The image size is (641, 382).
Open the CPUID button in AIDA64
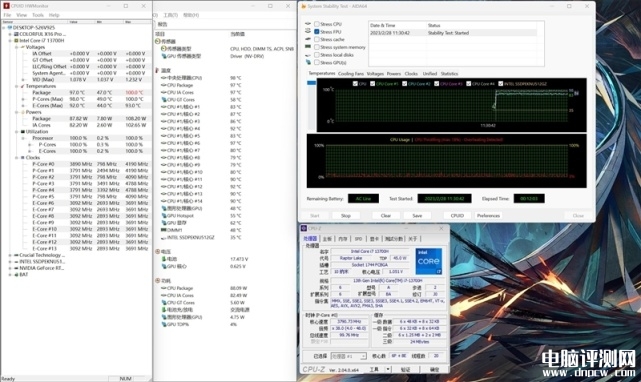[x=457, y=216]
